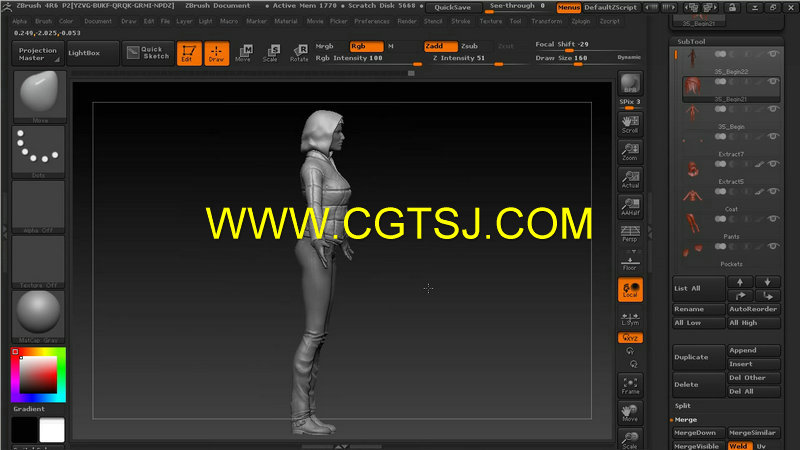Screen dimensions: 800x450
Task: Move subtool down with the down arrow
Action: [x=767, y=282]
